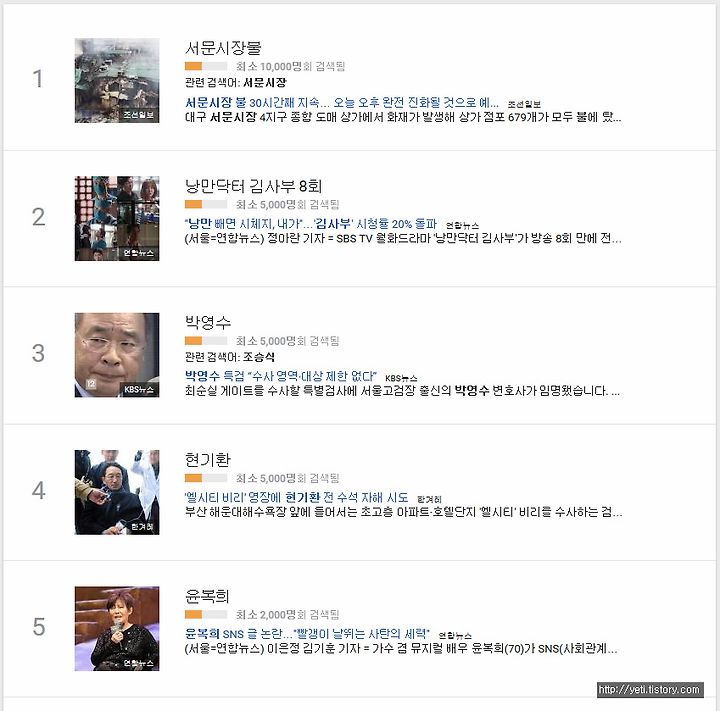Open the 박영수 특검 수사 영역 article
This screenshot has height=711, width=720.
281,376
